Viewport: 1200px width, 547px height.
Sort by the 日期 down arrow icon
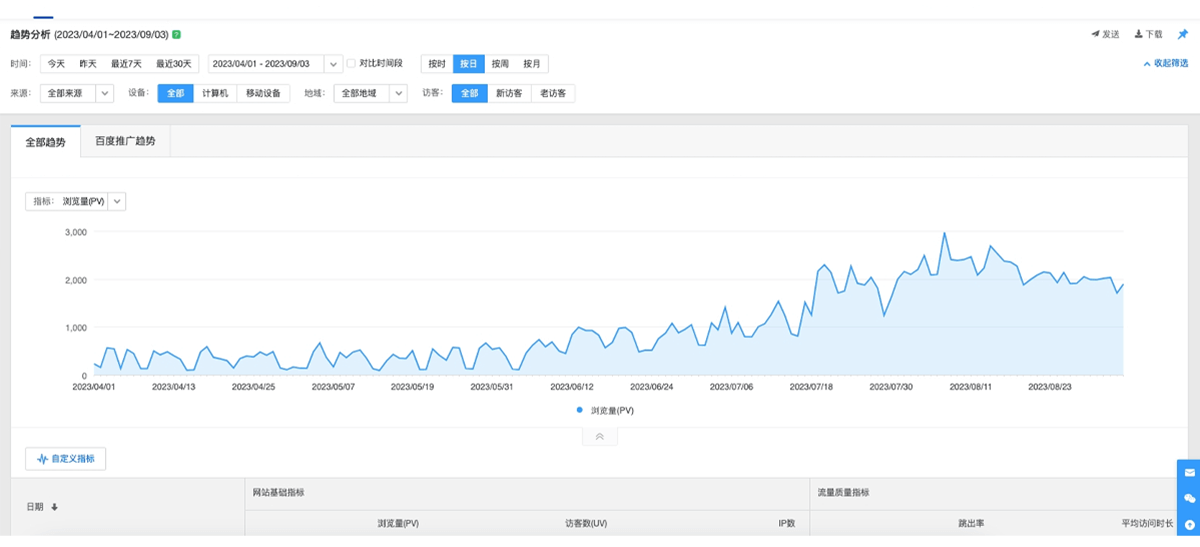click(x=54, y=507)
